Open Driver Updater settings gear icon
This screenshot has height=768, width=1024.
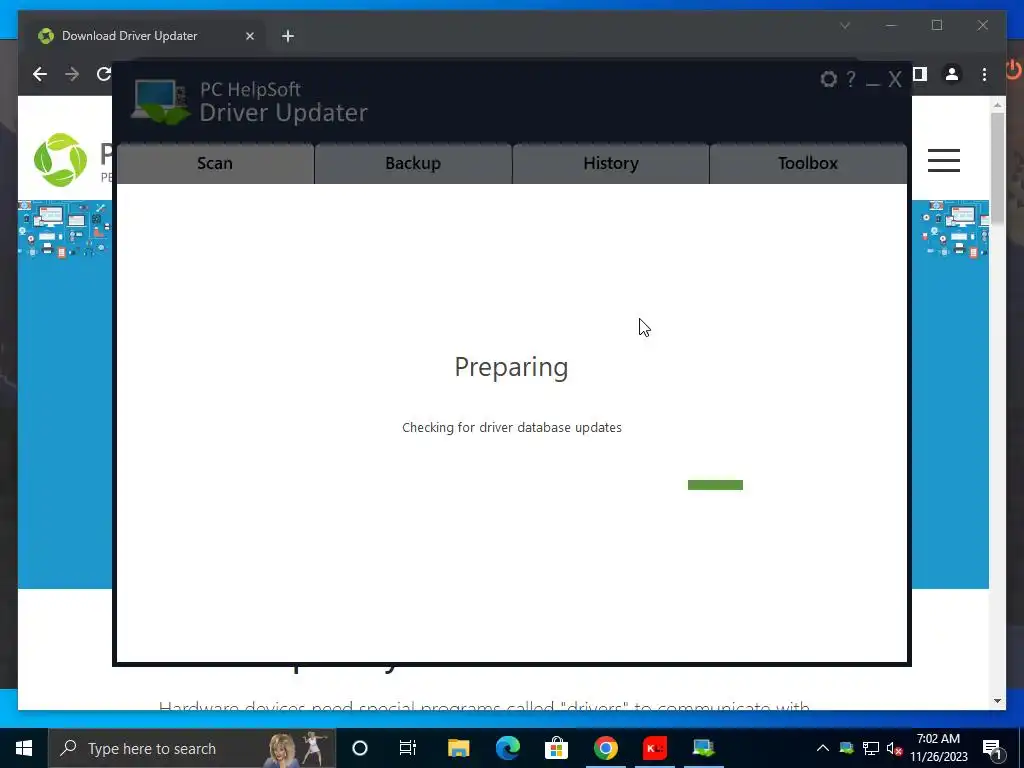tap(828, 80)
